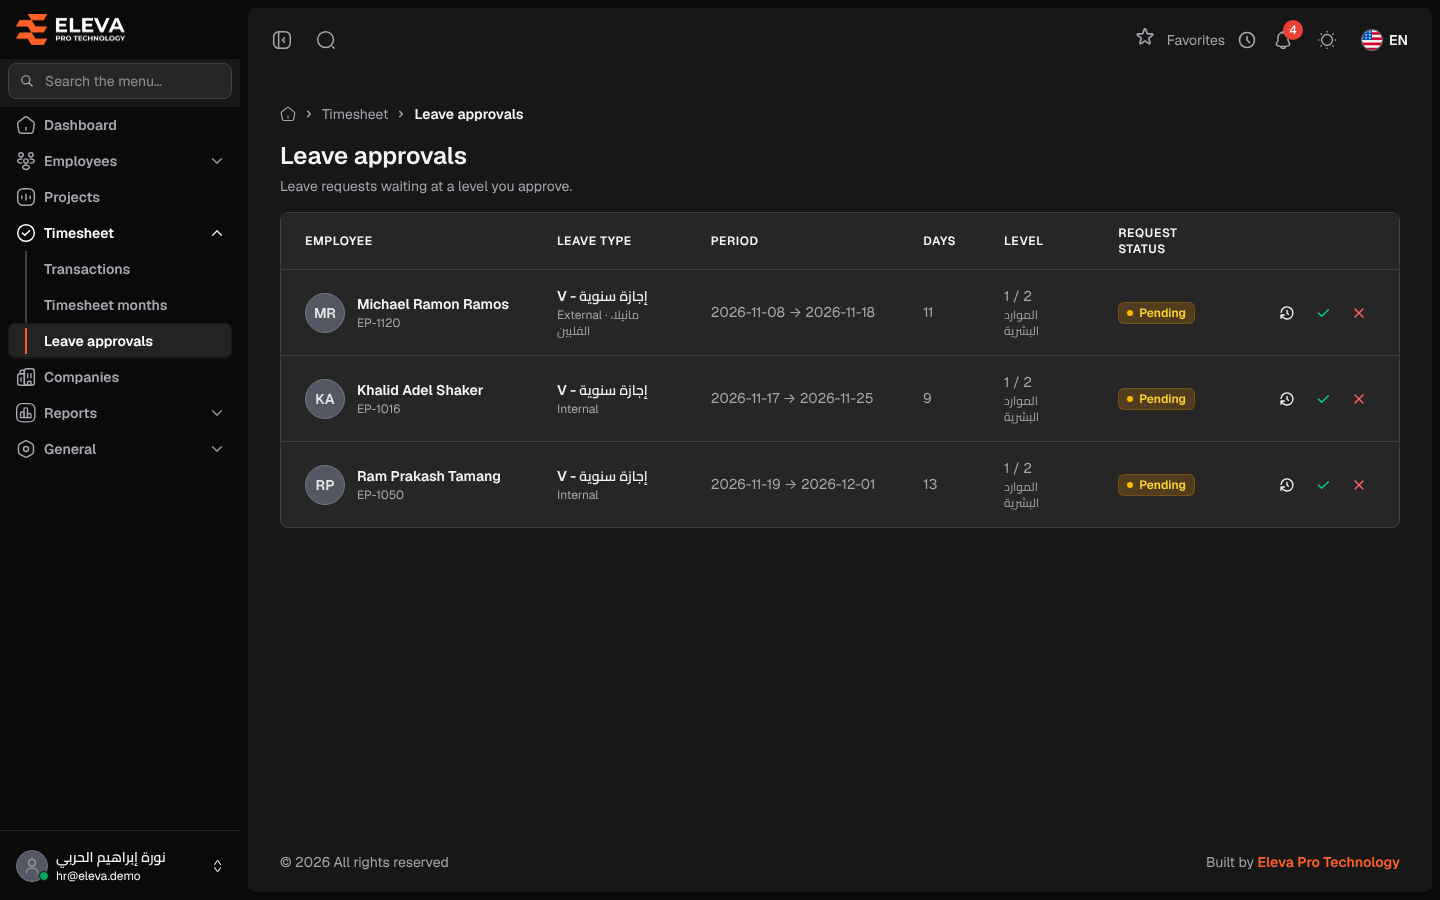
Task: Click the Search the menu field
Action: pos(120,81)
